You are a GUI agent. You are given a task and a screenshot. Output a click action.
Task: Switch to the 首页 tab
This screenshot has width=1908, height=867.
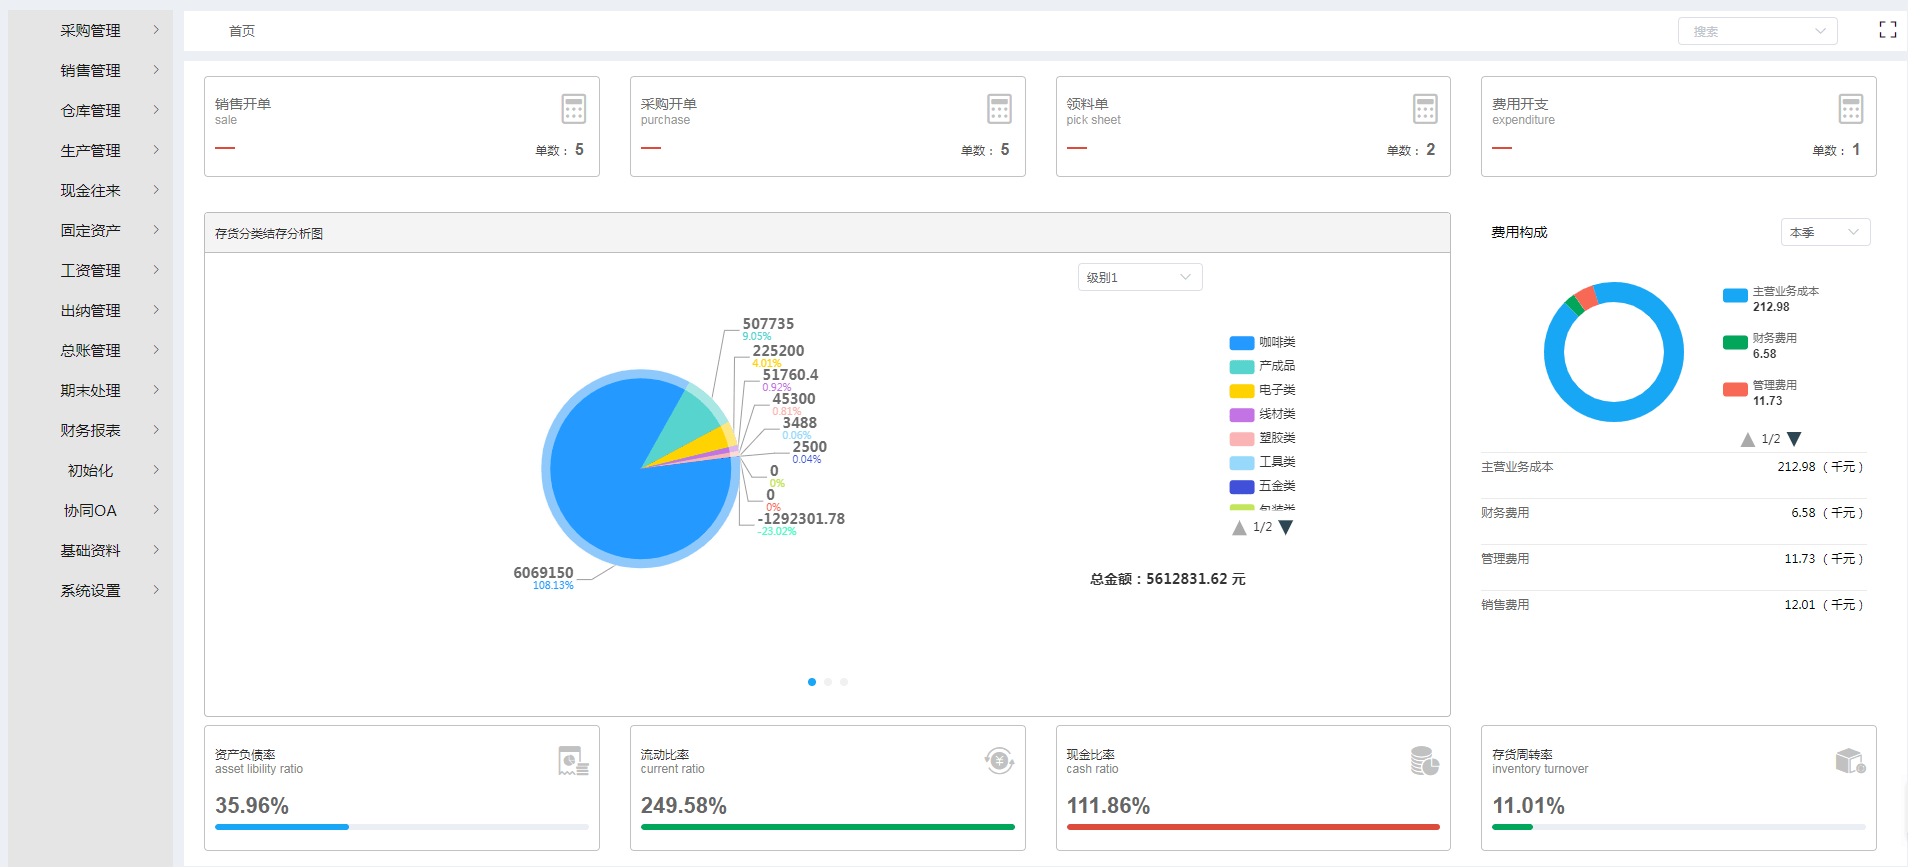click(242, 31)
